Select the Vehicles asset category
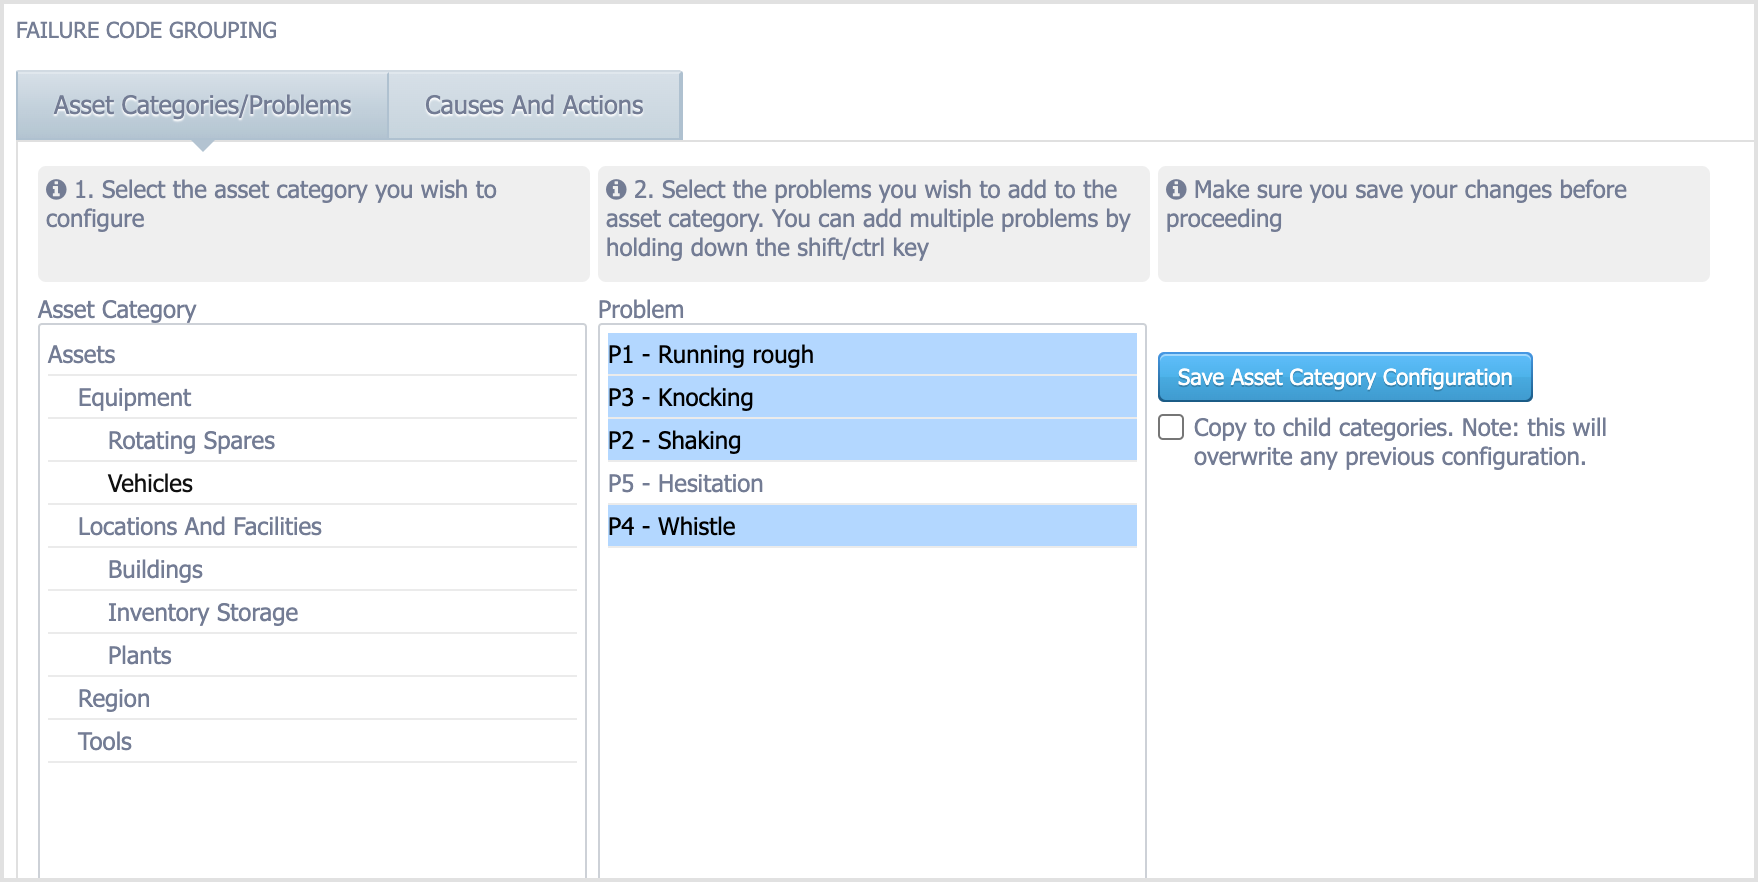1758x882 pixels. [x=150, y=484]
